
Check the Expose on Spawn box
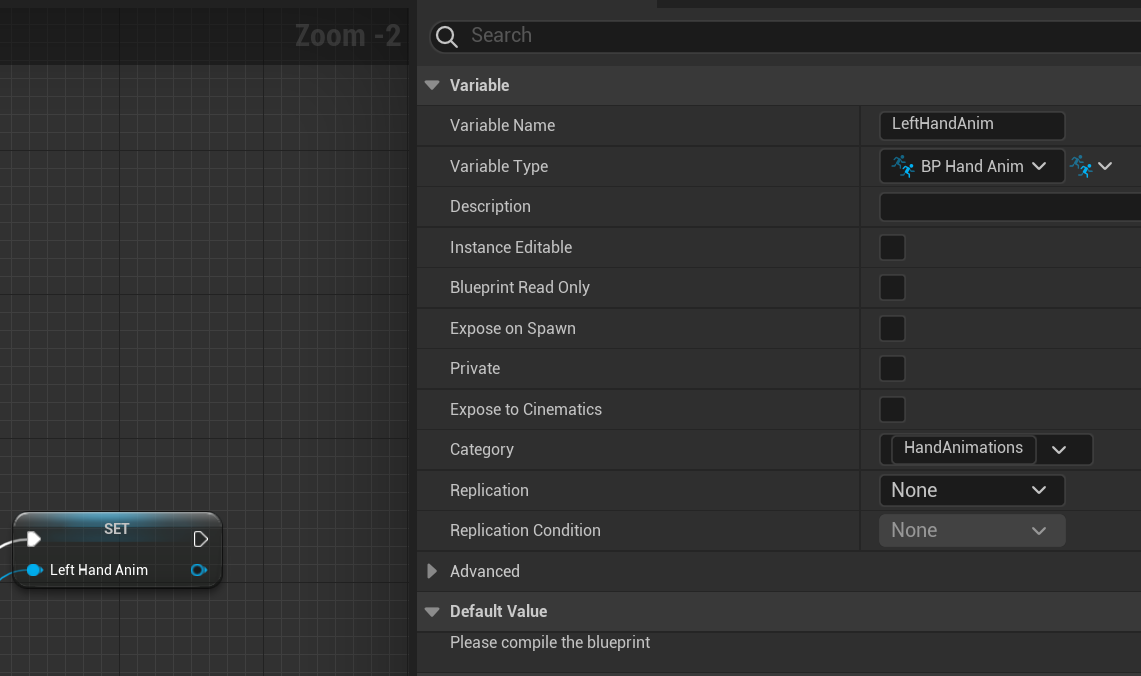point(892,328)
